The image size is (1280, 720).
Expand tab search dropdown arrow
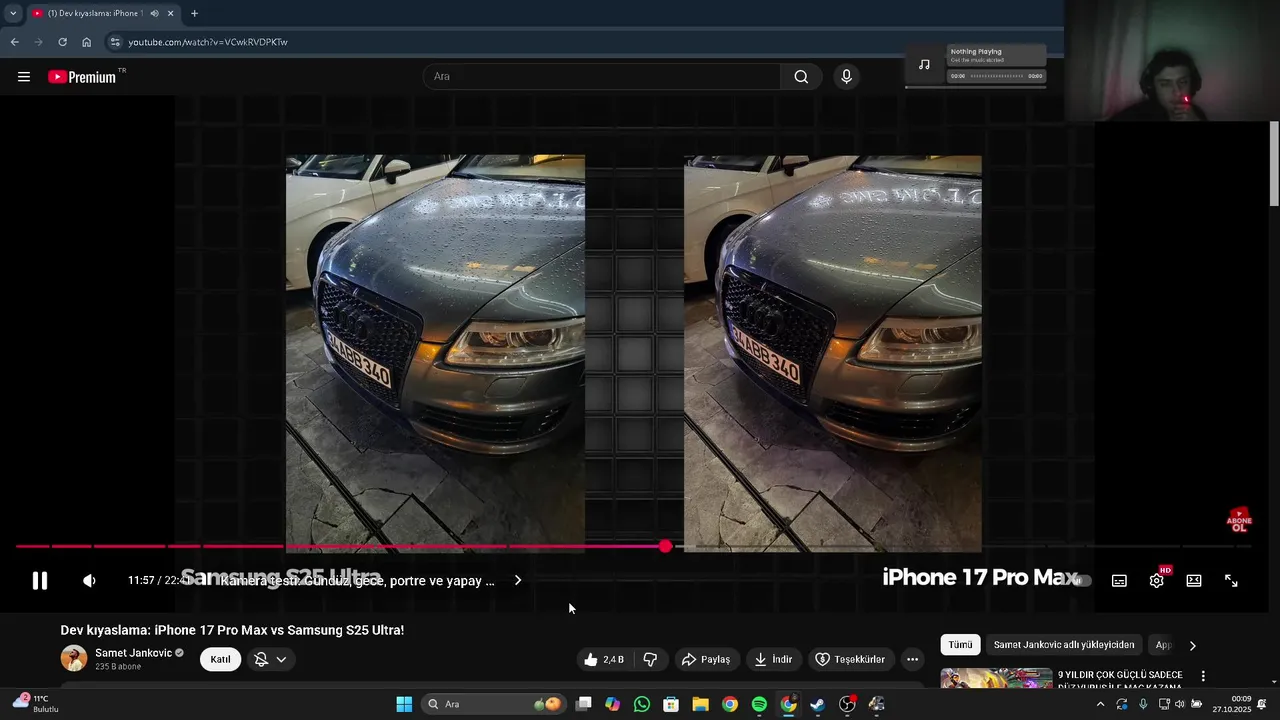tap(13, 13)
